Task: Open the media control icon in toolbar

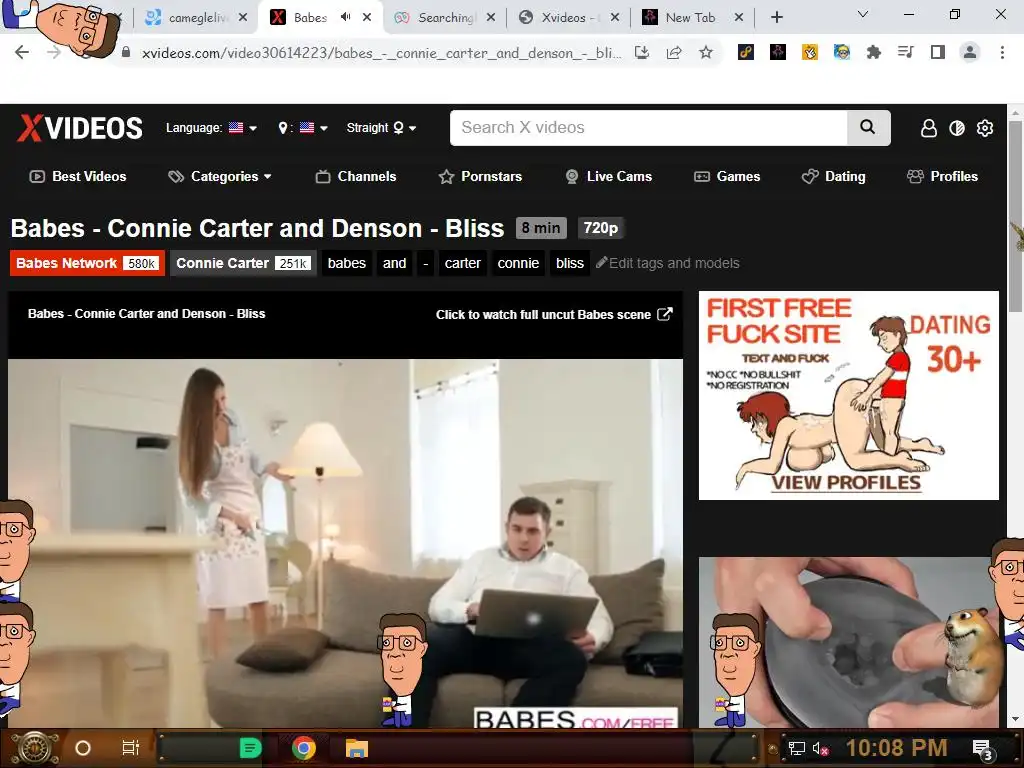Action: [x=905, y=52]
